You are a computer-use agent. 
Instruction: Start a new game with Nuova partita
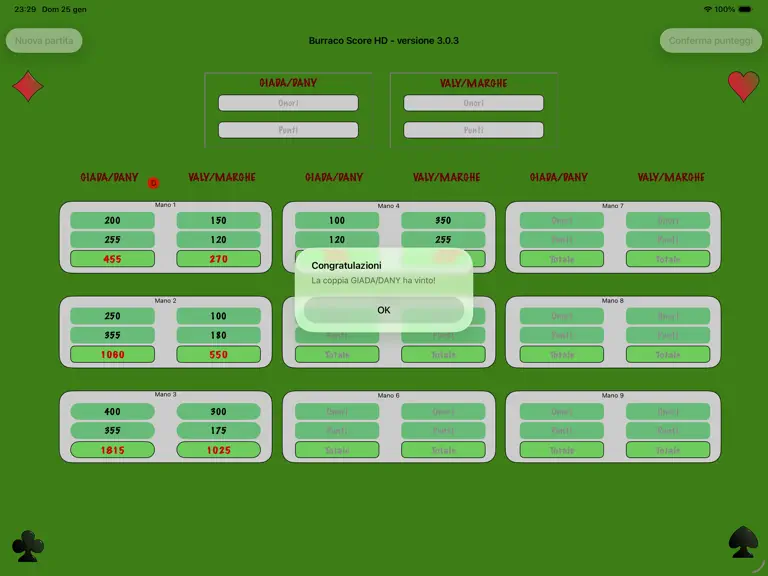tap(44, 41)
